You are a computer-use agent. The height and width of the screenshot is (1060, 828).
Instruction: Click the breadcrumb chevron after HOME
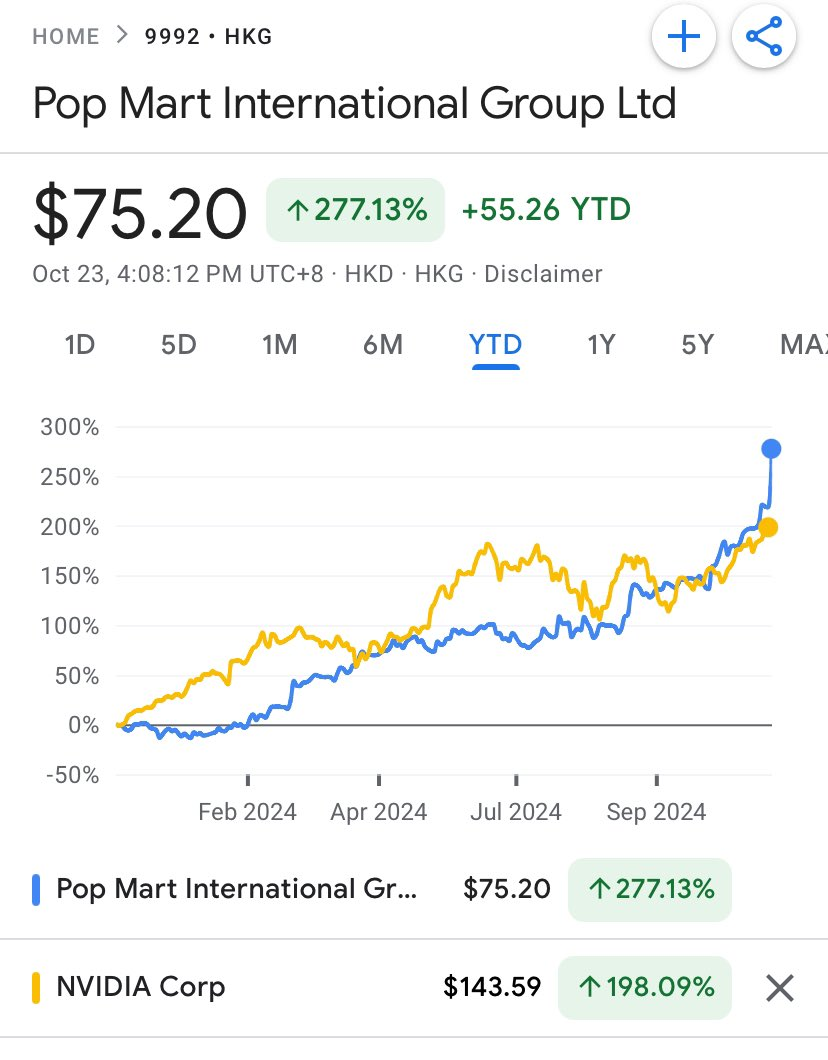point(122,37)
